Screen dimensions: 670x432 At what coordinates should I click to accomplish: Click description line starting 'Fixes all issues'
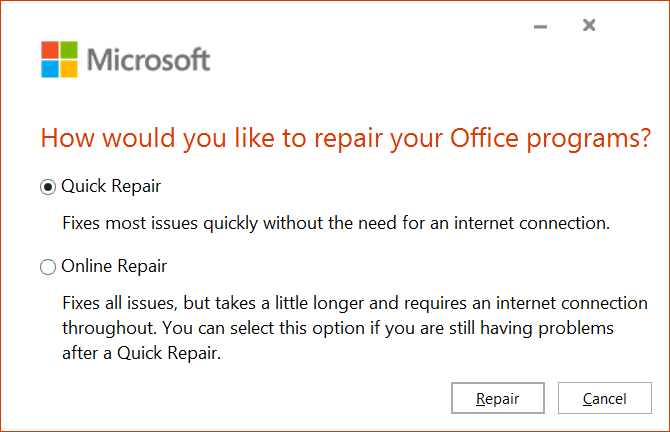[355, 303]
